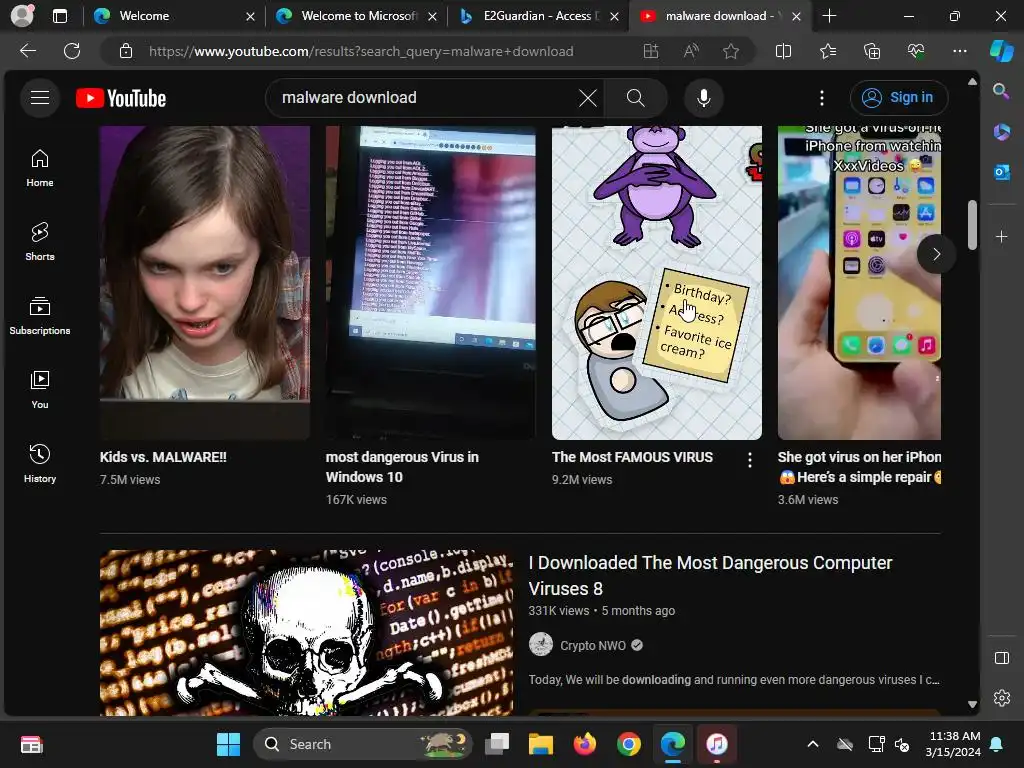Viewport: 1024px width, 768px height.
Task: Open the skull and crossbones video thumbnail
Action: pyautogui.click(x=306, y=633)
